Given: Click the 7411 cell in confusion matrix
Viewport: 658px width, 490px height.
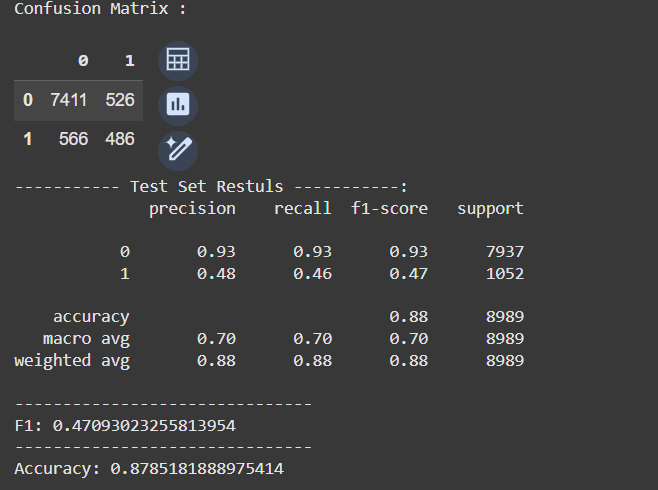Looking at the screenshot, I should (70, 100).
